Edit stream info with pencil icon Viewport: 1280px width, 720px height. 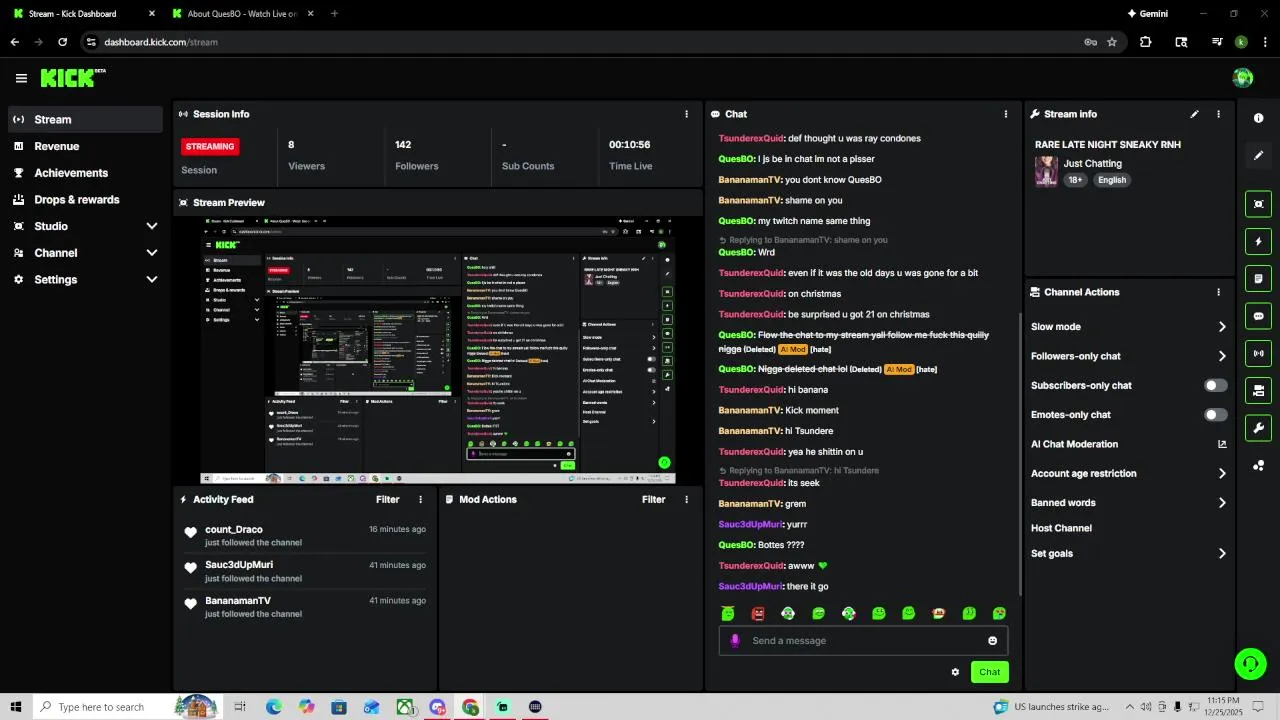click(x=1194, y=115)
